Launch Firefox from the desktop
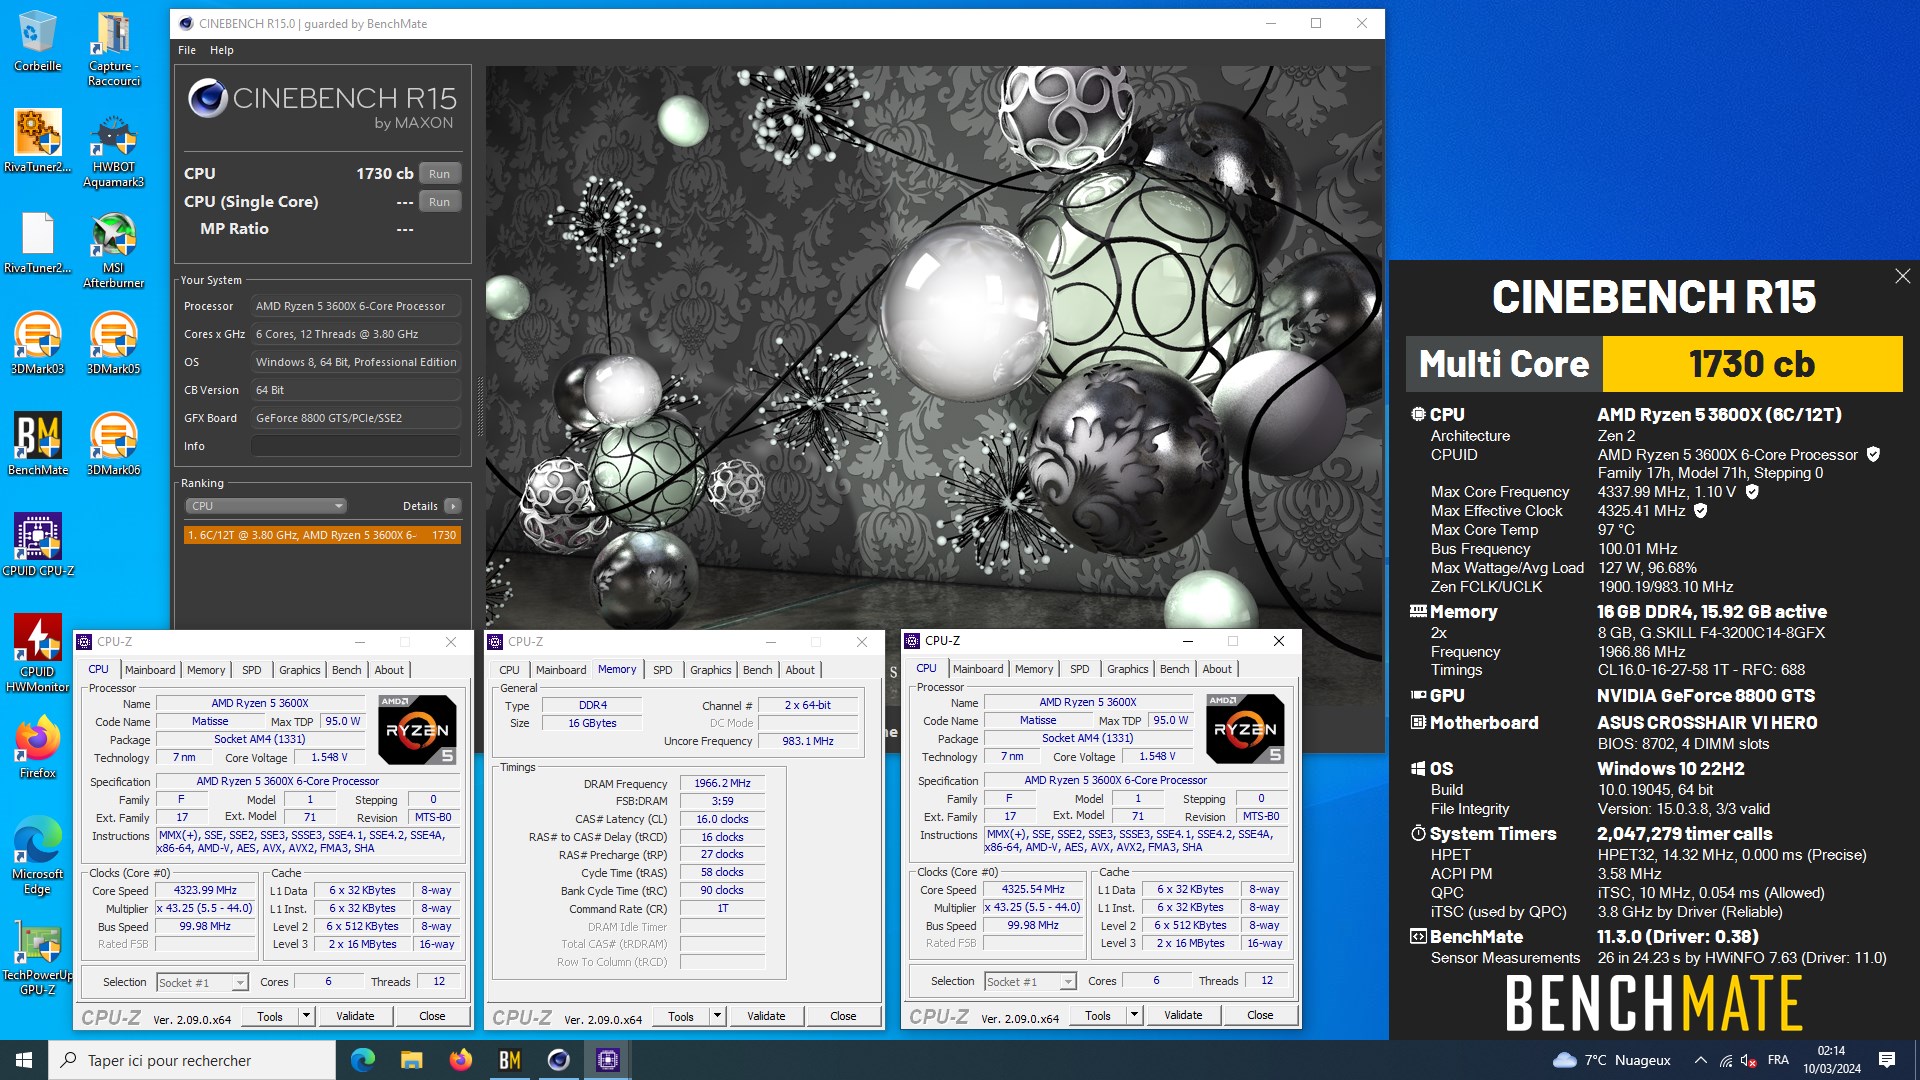The height and width of the screenshot is (1080, 1920). tap(37, 747)
